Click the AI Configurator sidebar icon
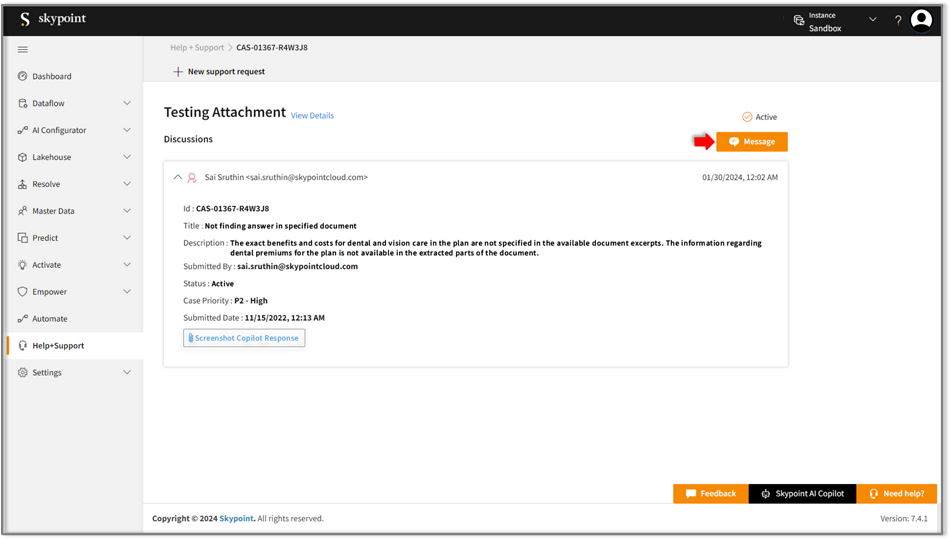The image size is (950, 539). point(22,130)
